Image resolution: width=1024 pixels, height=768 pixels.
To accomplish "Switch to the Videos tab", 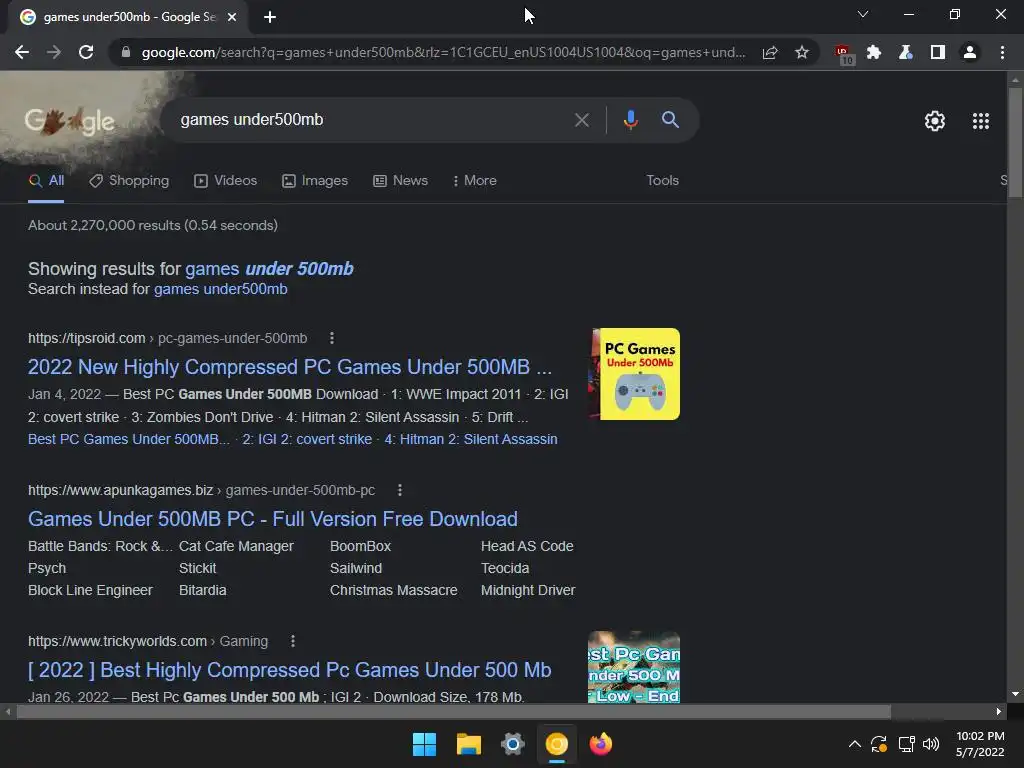I will [x=226, y=181].
